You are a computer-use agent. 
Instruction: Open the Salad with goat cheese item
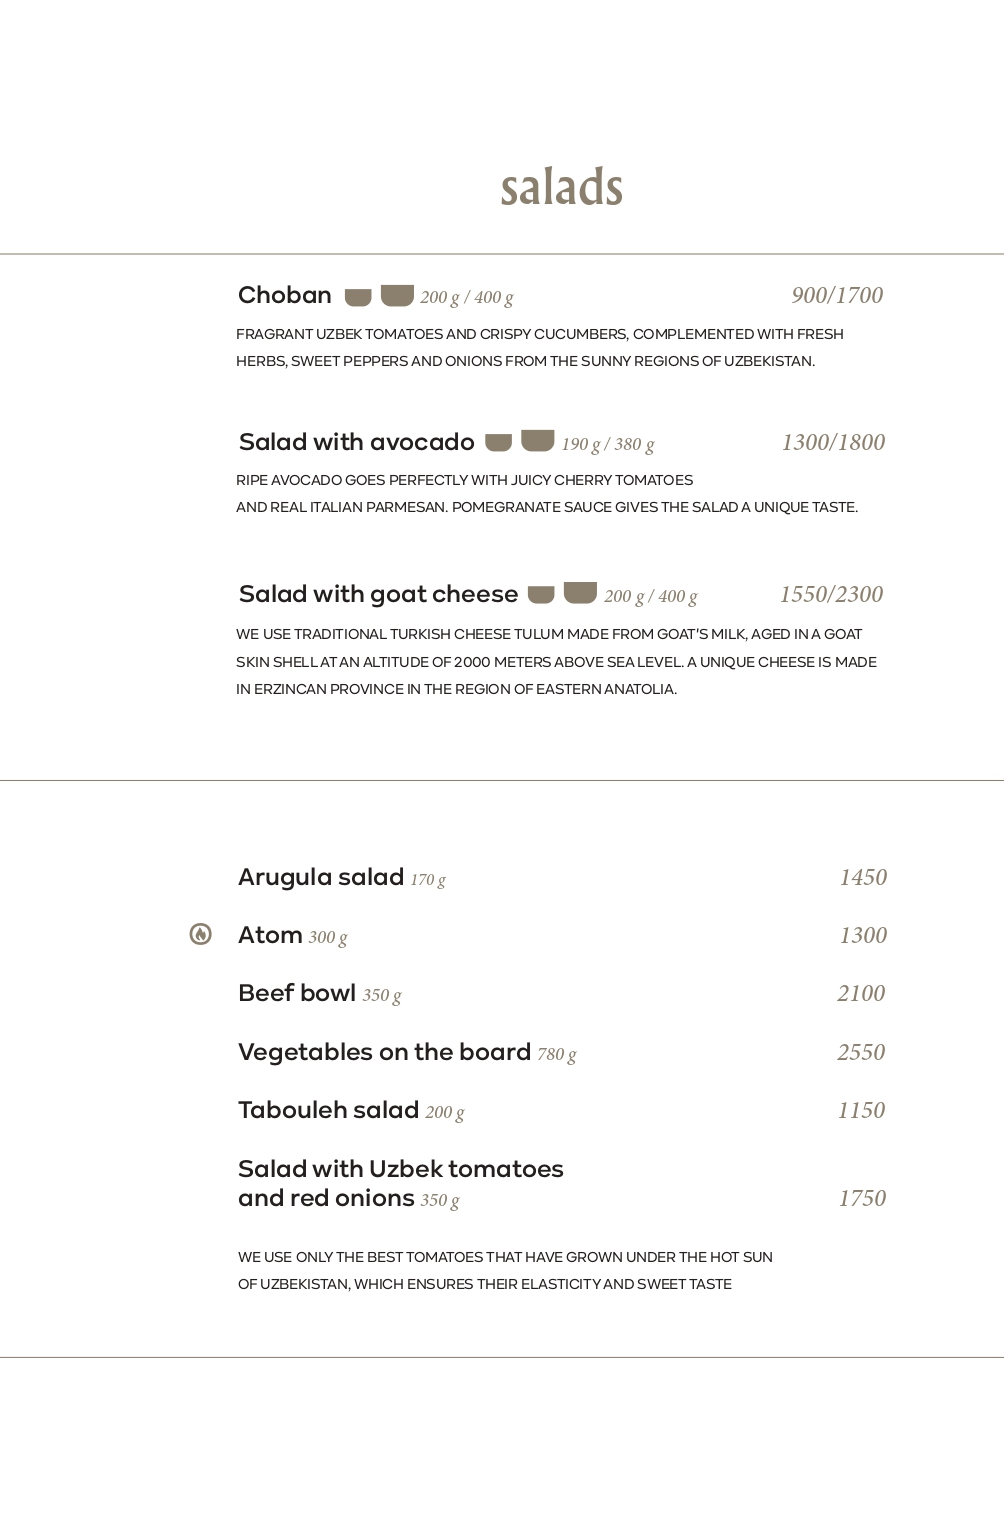tap(378, 594)
